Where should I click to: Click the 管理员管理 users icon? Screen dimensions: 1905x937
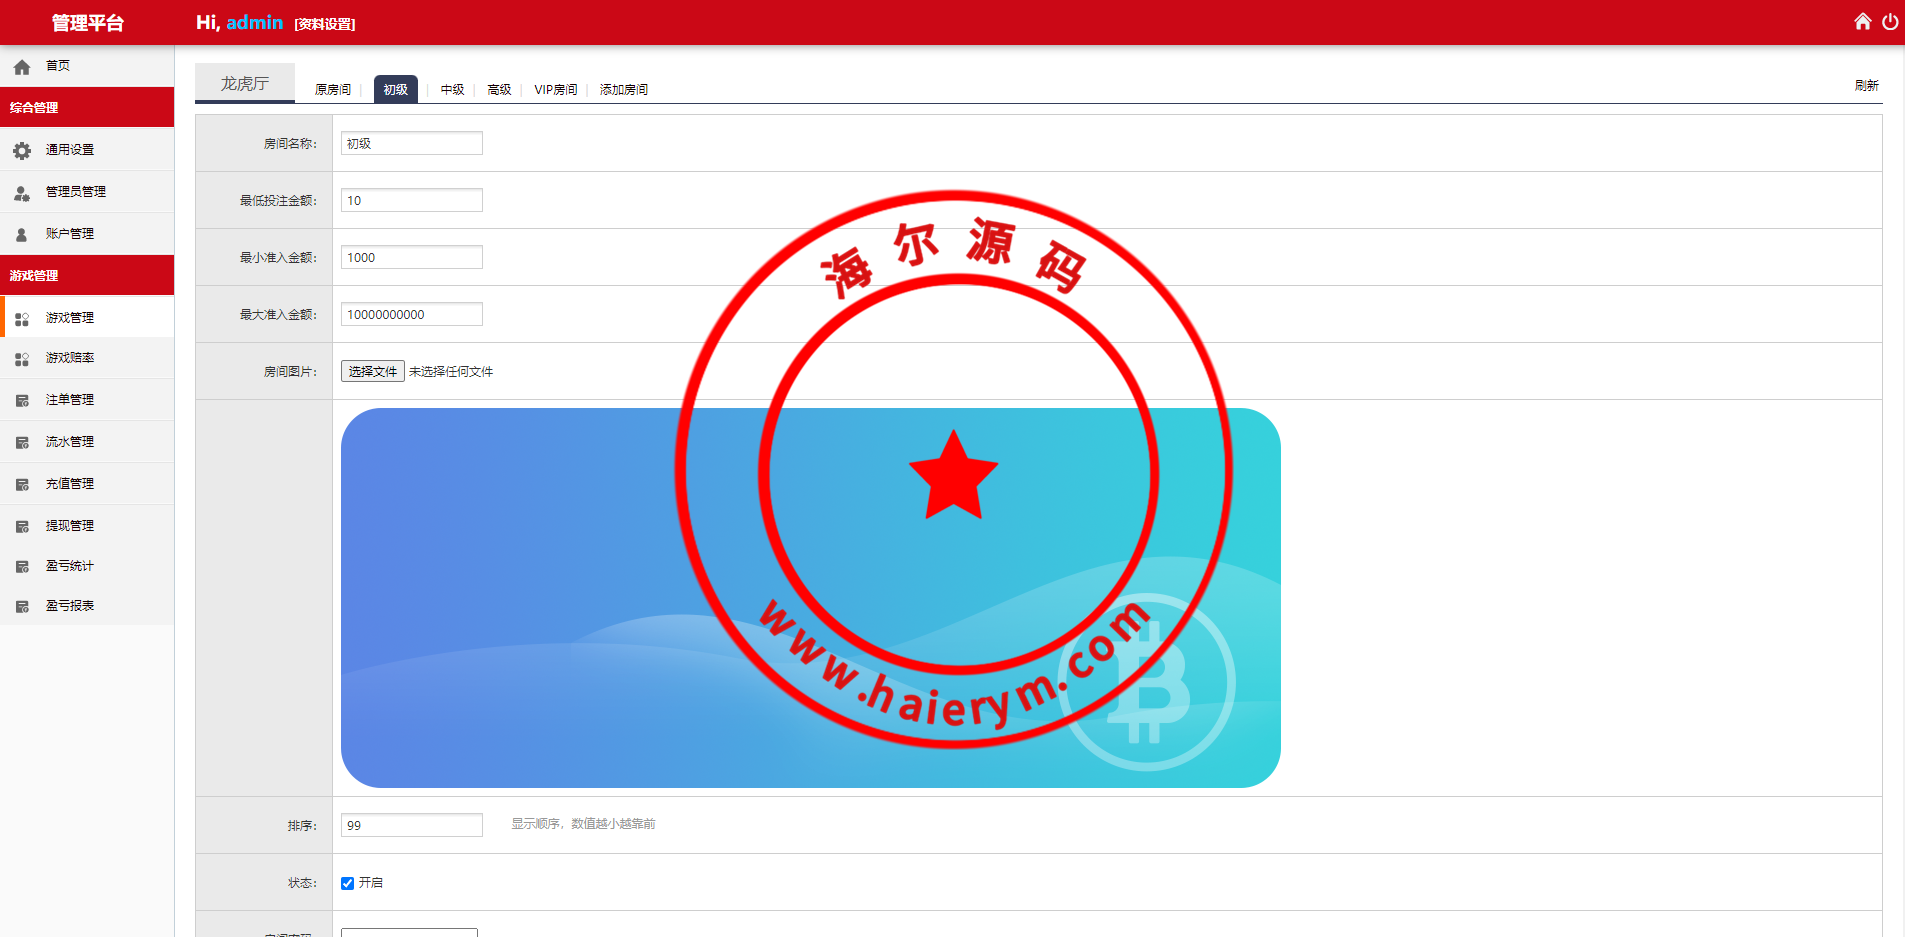pos(22,193)
